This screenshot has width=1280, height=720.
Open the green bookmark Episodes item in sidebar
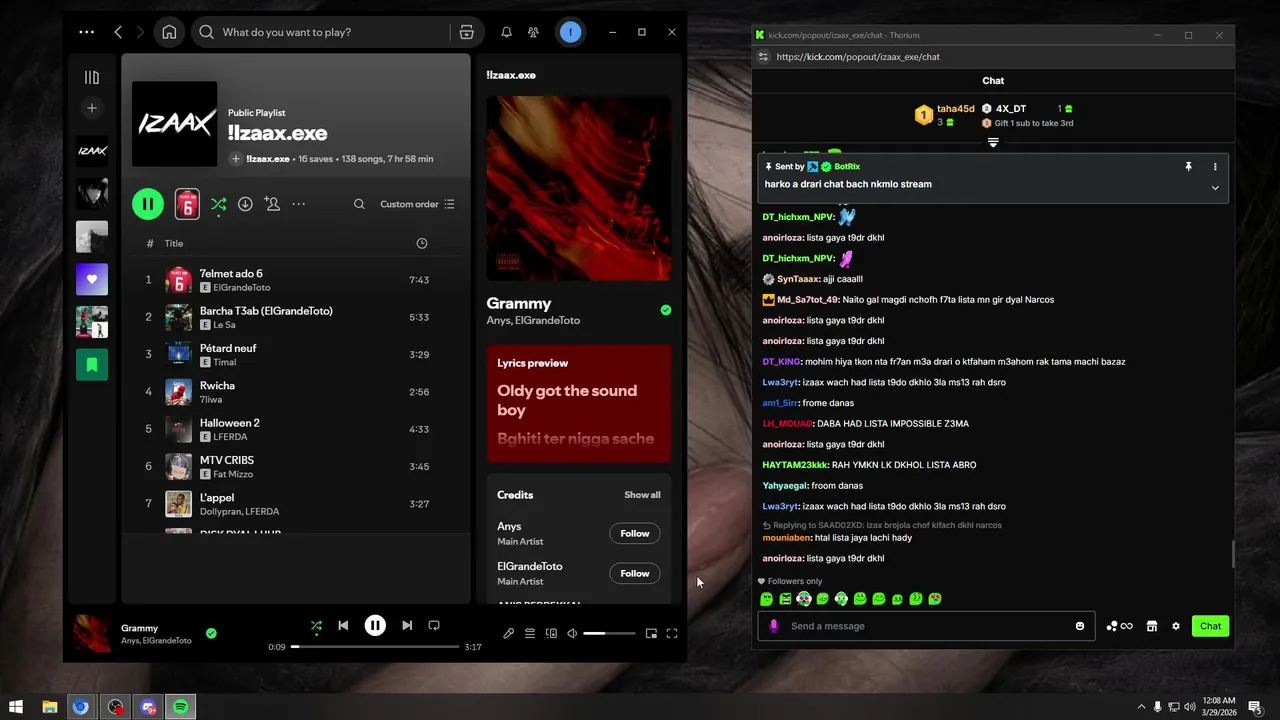[92, 364]
